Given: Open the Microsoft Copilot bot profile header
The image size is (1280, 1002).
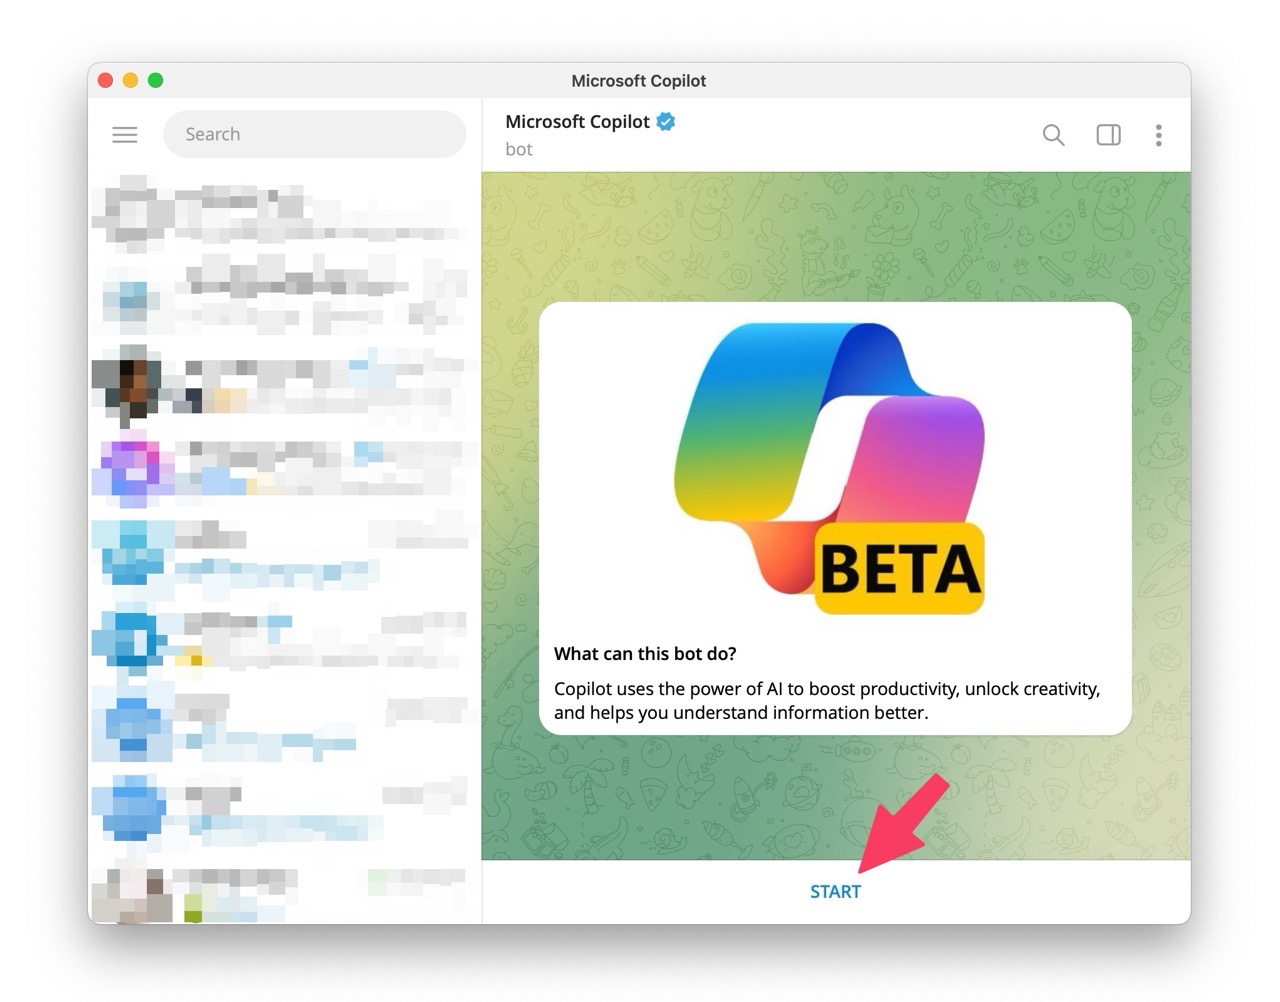Looking at the screenshot, I should point(590,134).
